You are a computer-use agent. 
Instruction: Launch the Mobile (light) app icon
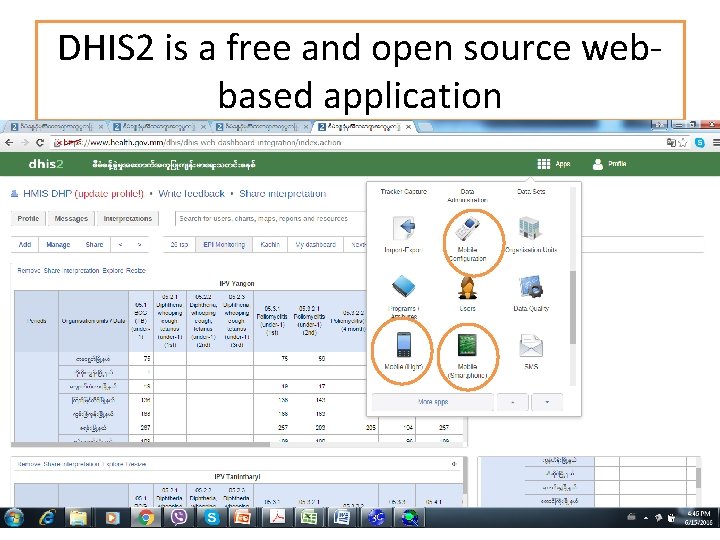tap(404, 344)
